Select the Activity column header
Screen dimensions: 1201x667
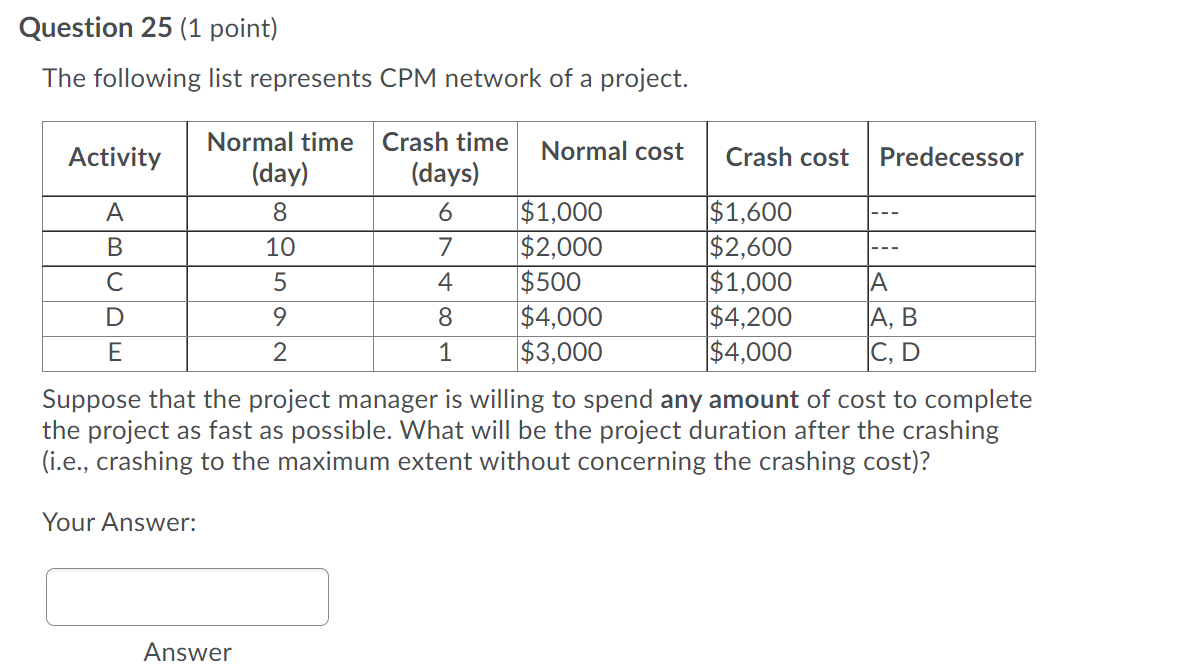(113, 157)
